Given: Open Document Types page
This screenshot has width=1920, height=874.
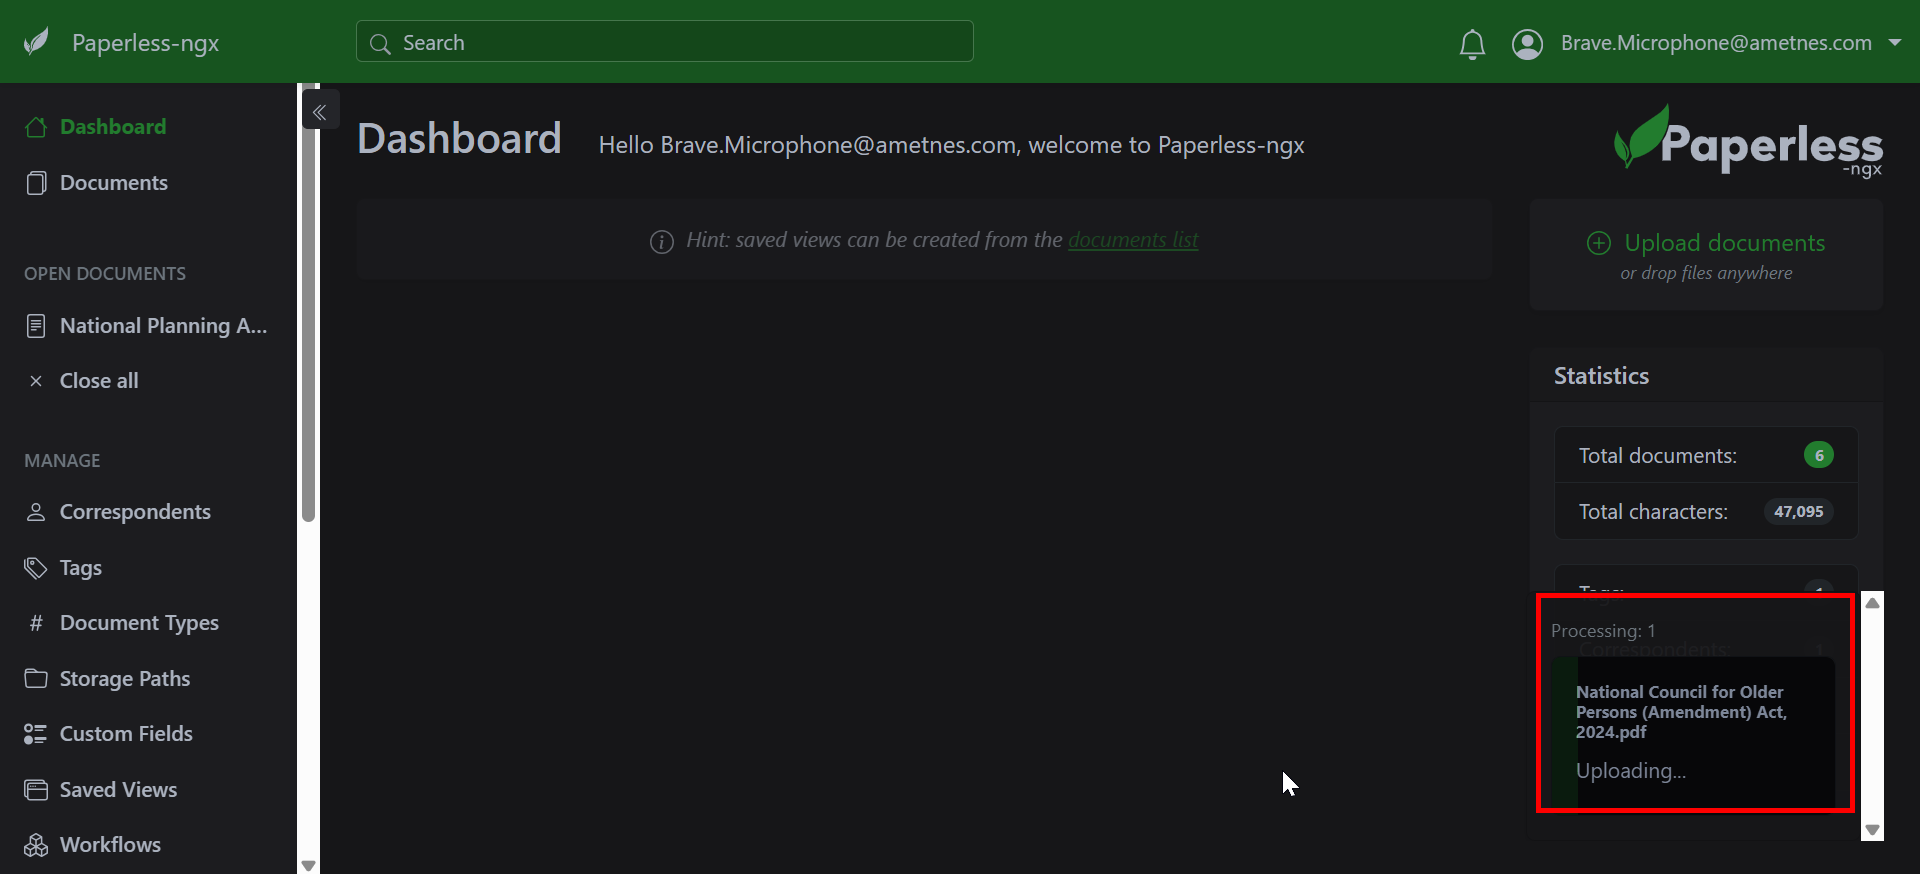Looking at the screenshot, I should point(138,623).
